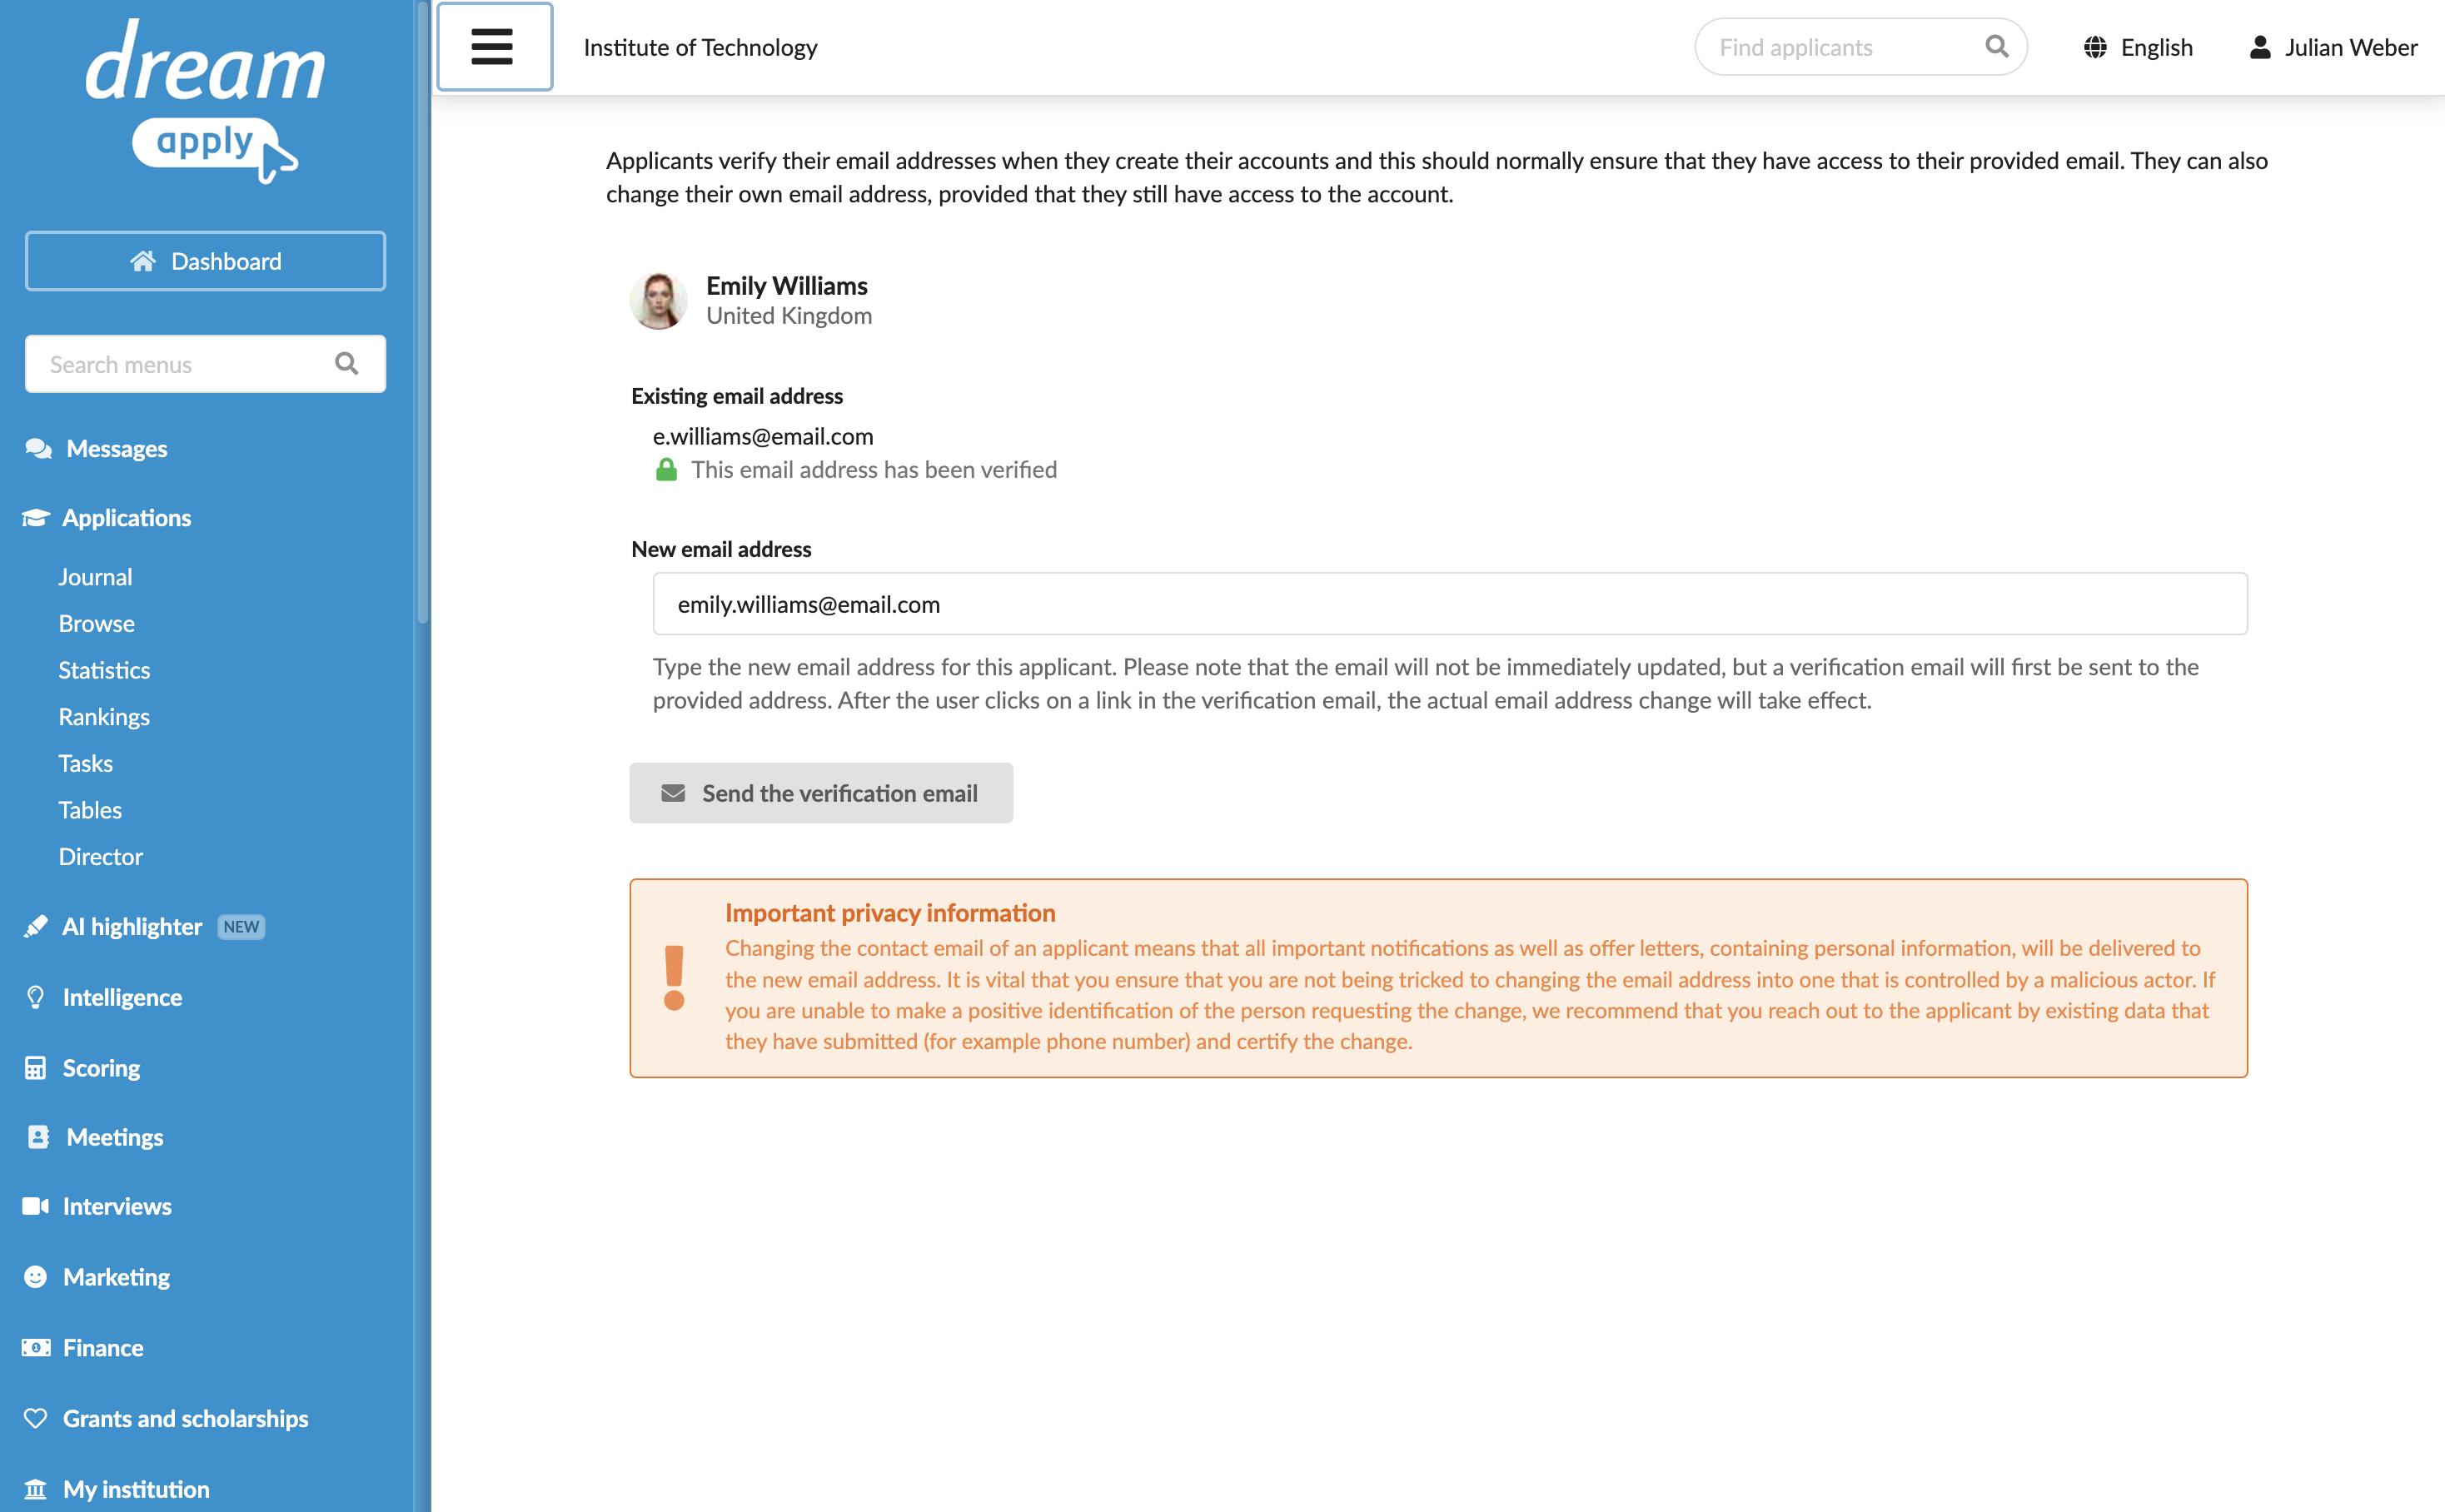Click the Emily Williams applicant name
Screen dimensions: 2445x1512
[786, 285]
